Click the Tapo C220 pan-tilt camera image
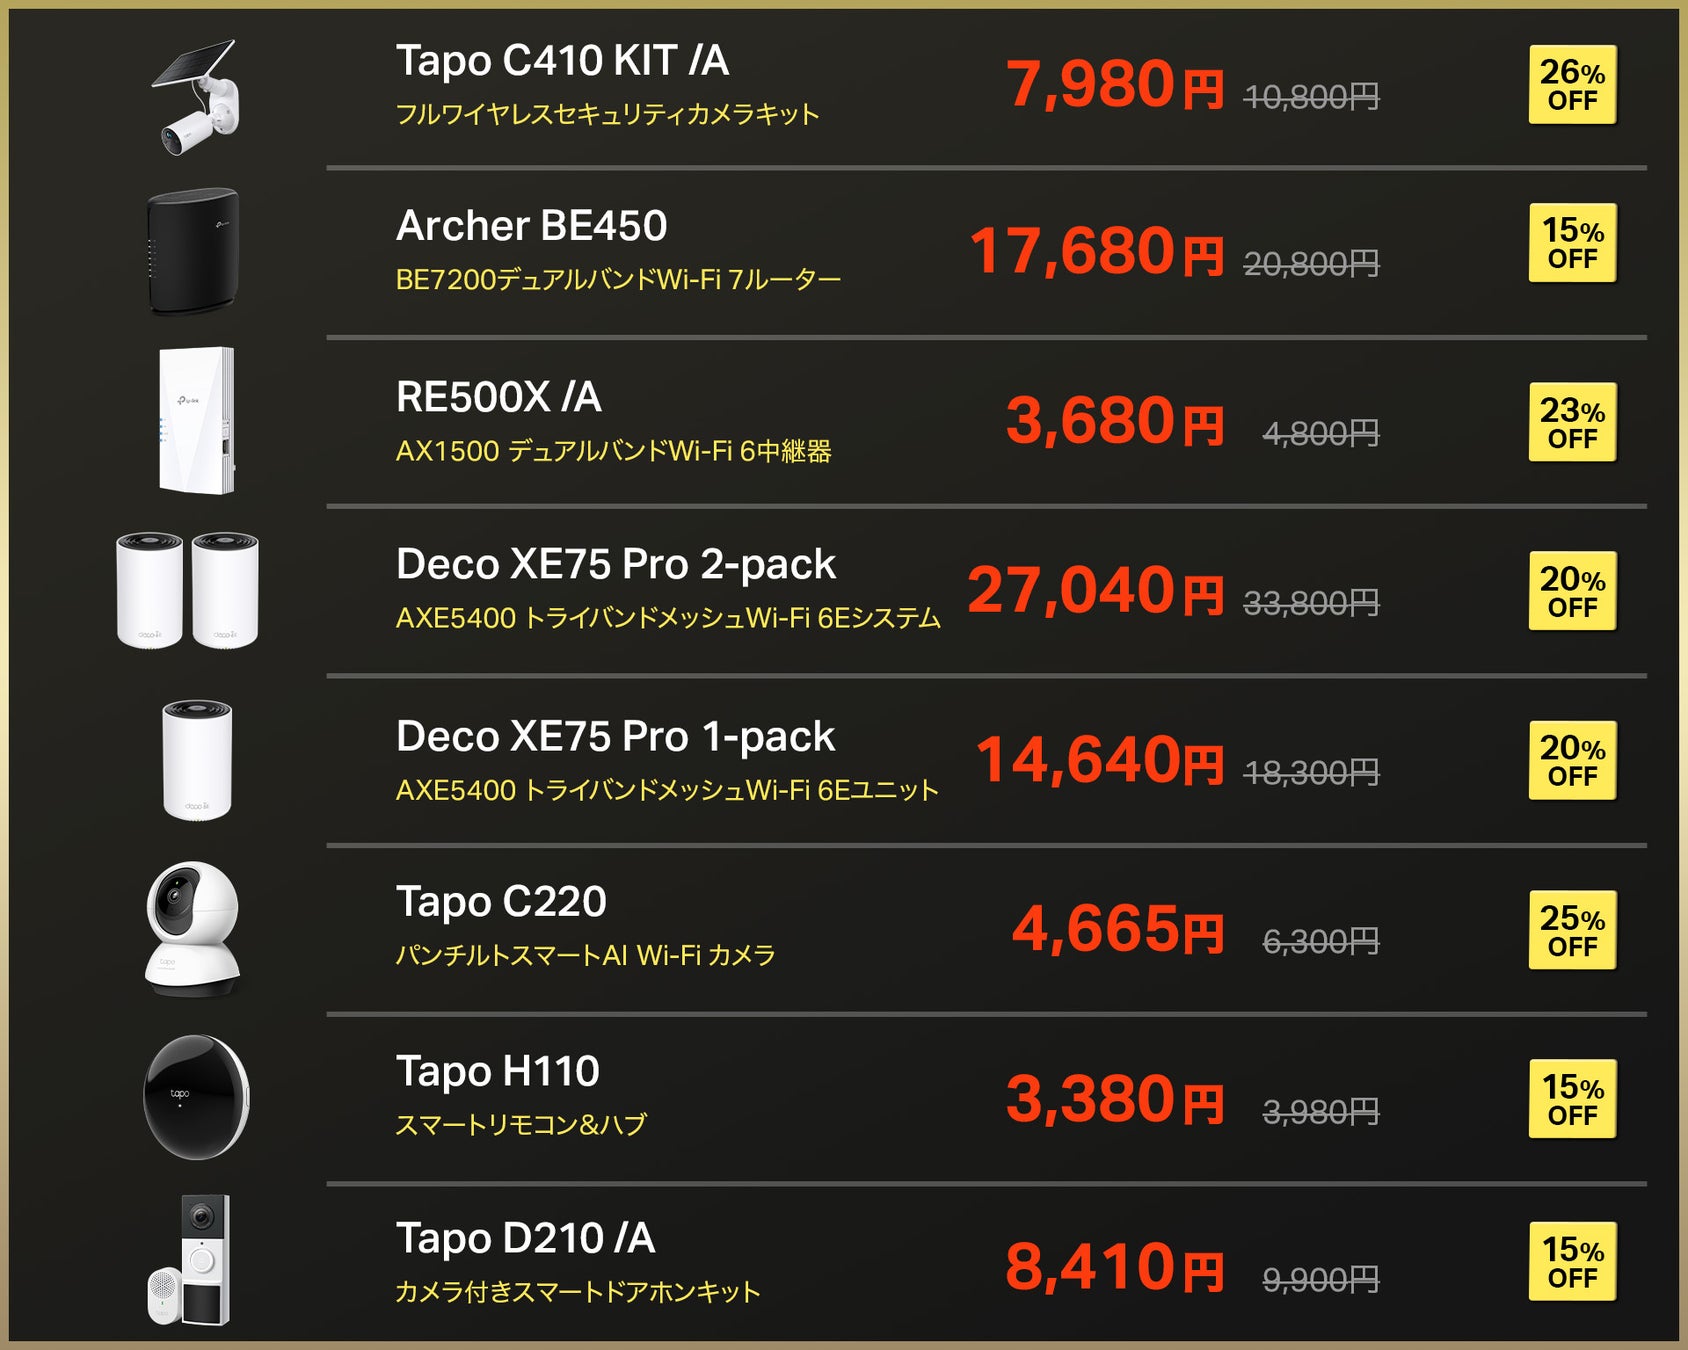Screen dimensions: 1688x1350 (x=193, y=929)
